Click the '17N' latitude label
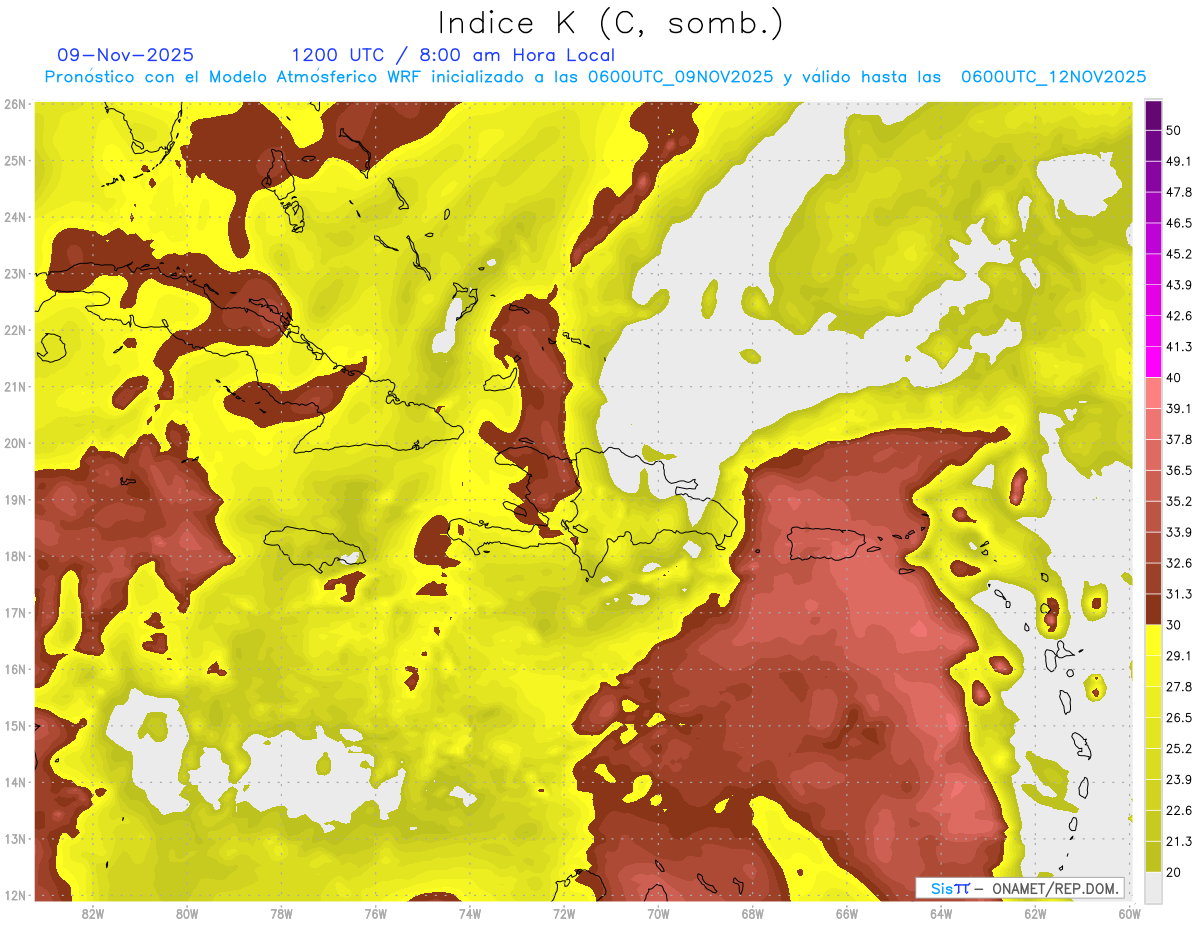The image size is (1200, 927). click(14, 613)
